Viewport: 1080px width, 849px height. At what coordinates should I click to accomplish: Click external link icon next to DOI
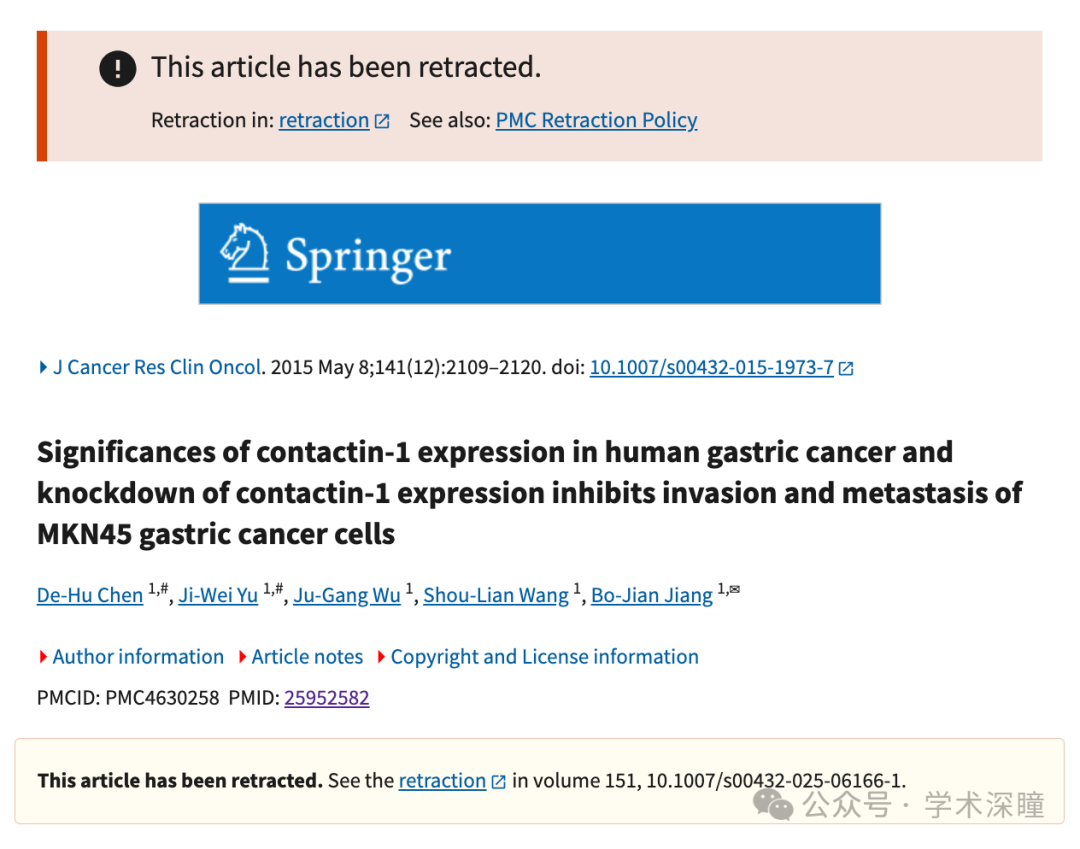(847, 368)
